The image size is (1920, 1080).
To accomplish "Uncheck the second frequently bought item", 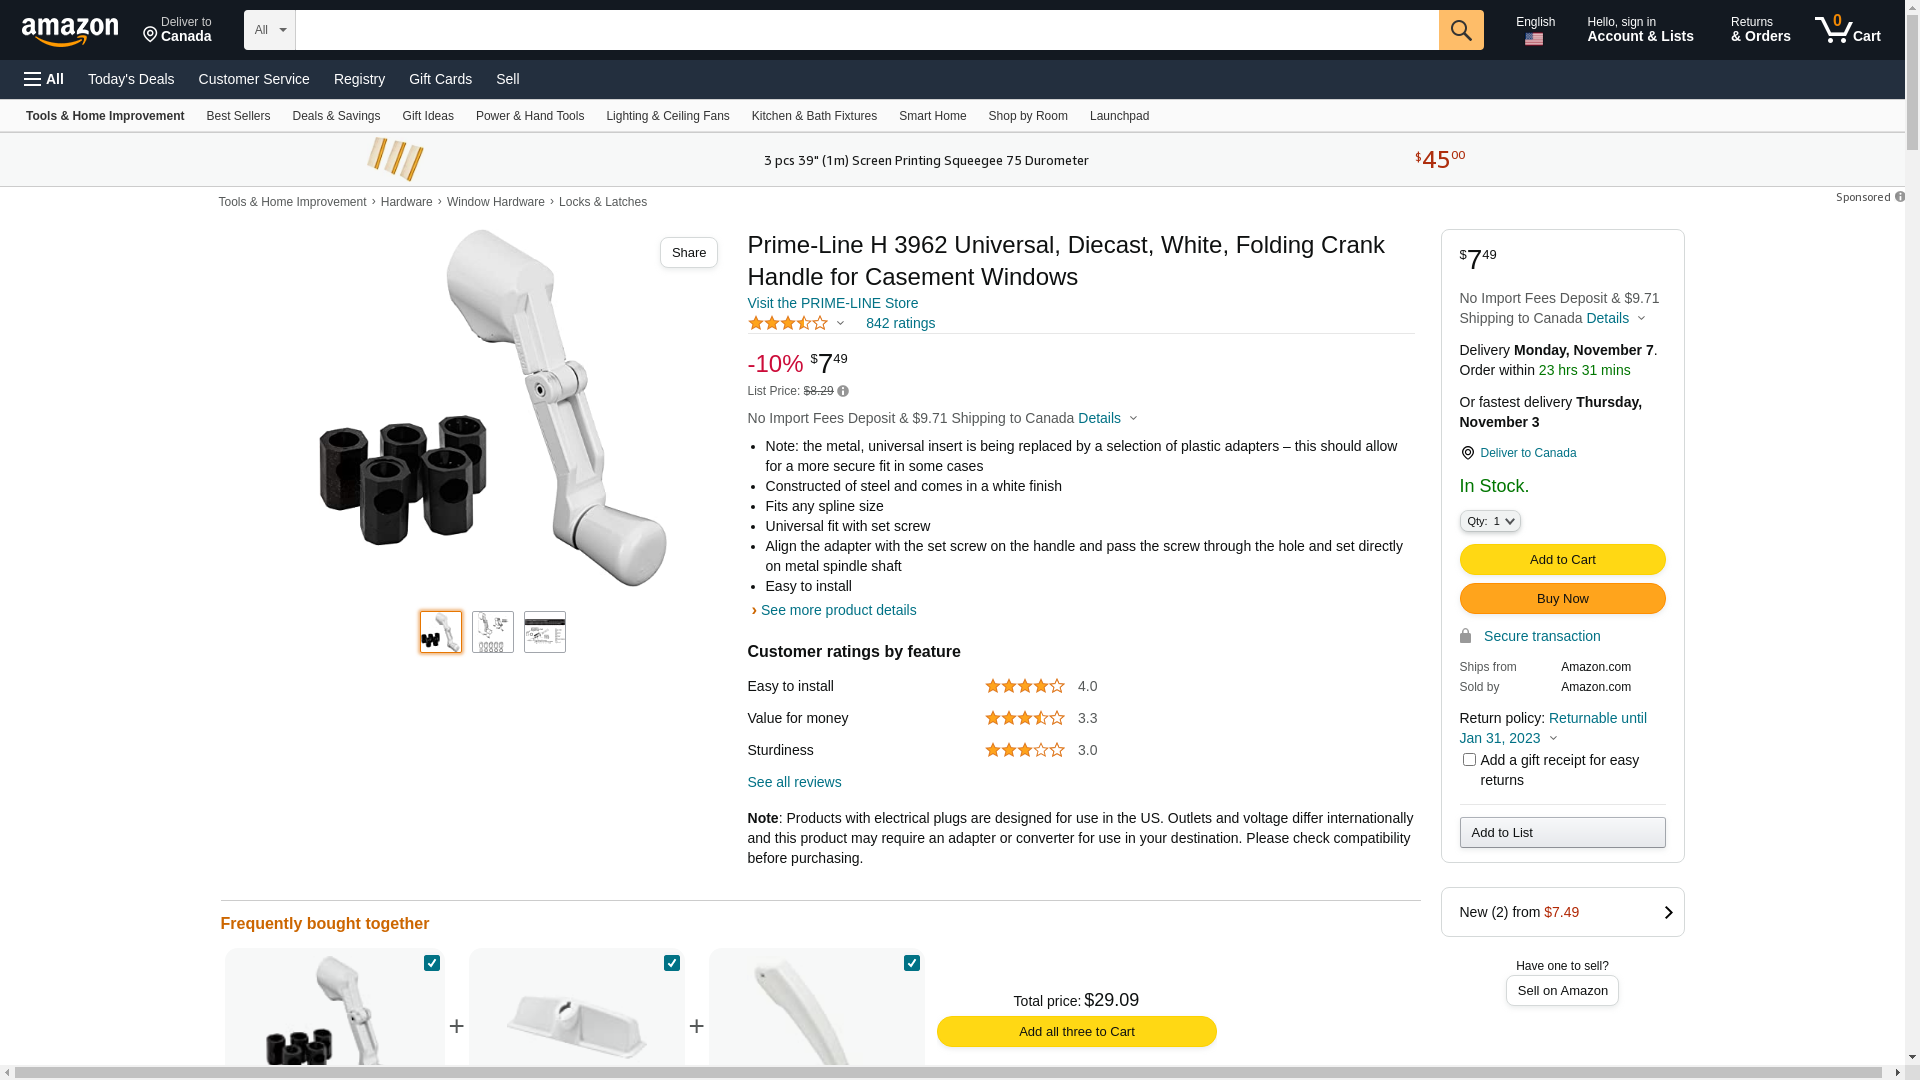I will coord(672,963).
